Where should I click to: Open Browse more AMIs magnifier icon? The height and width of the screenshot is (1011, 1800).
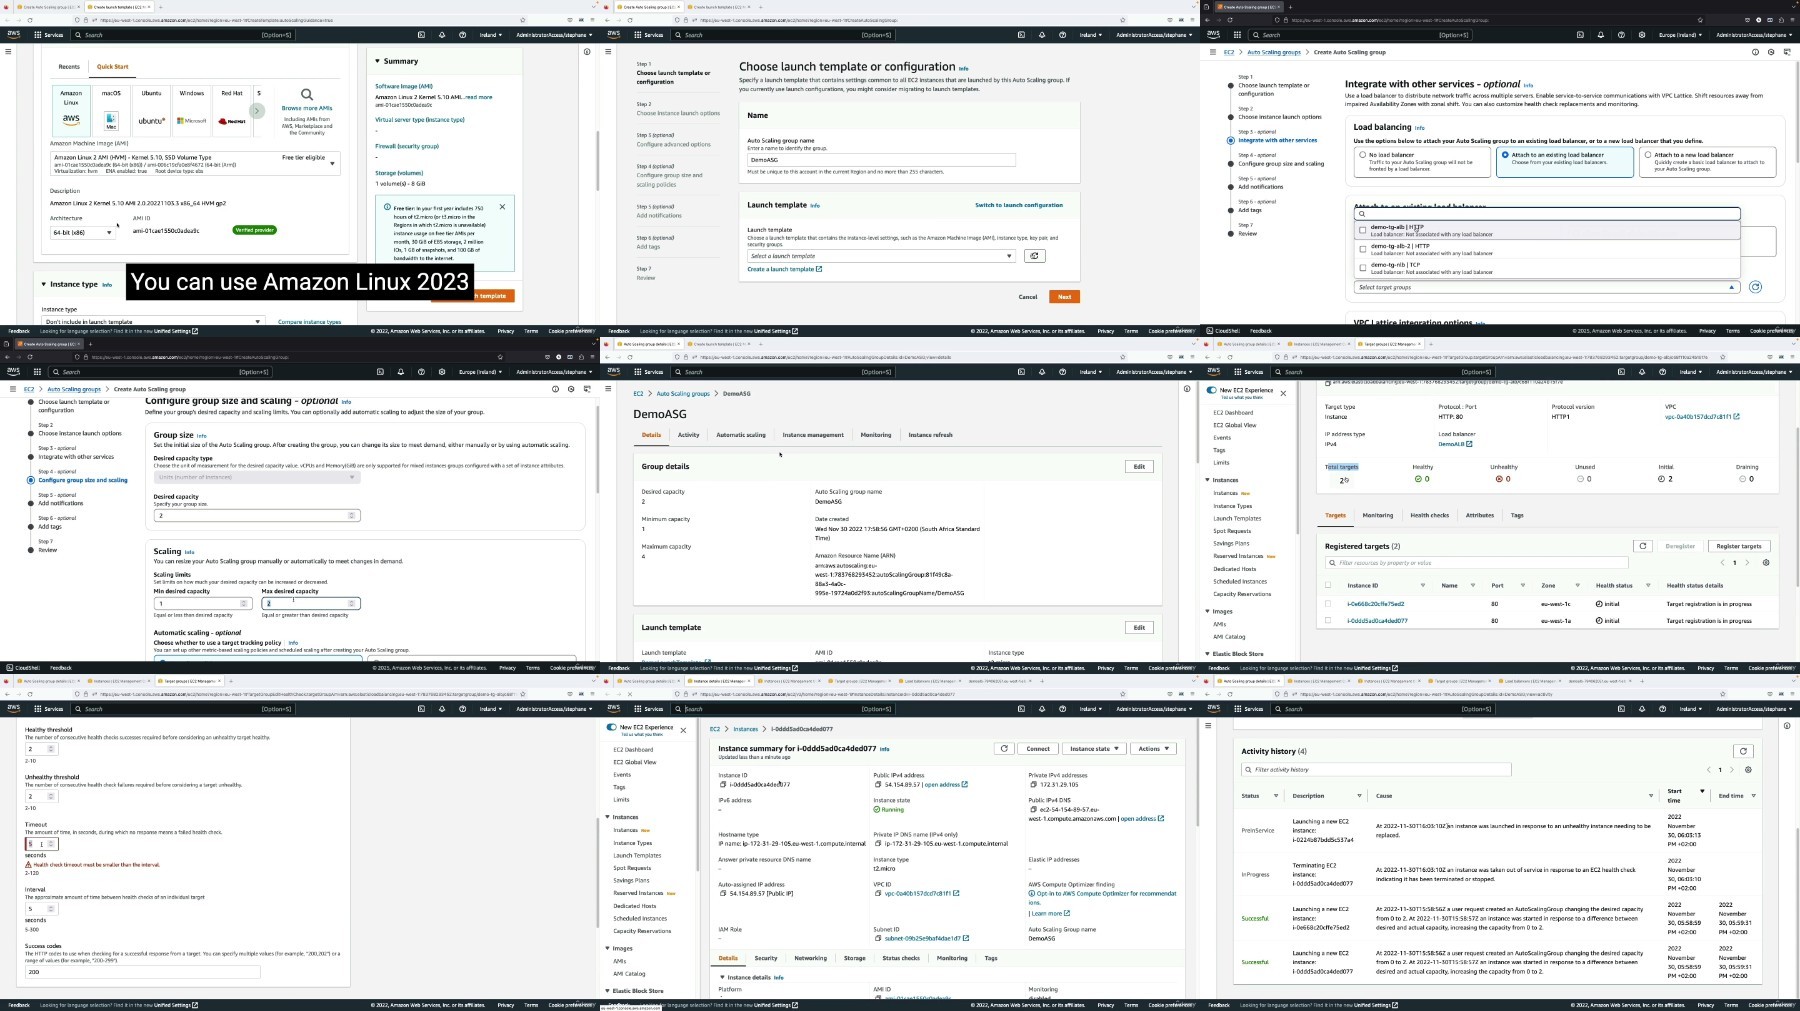point(307,94)
